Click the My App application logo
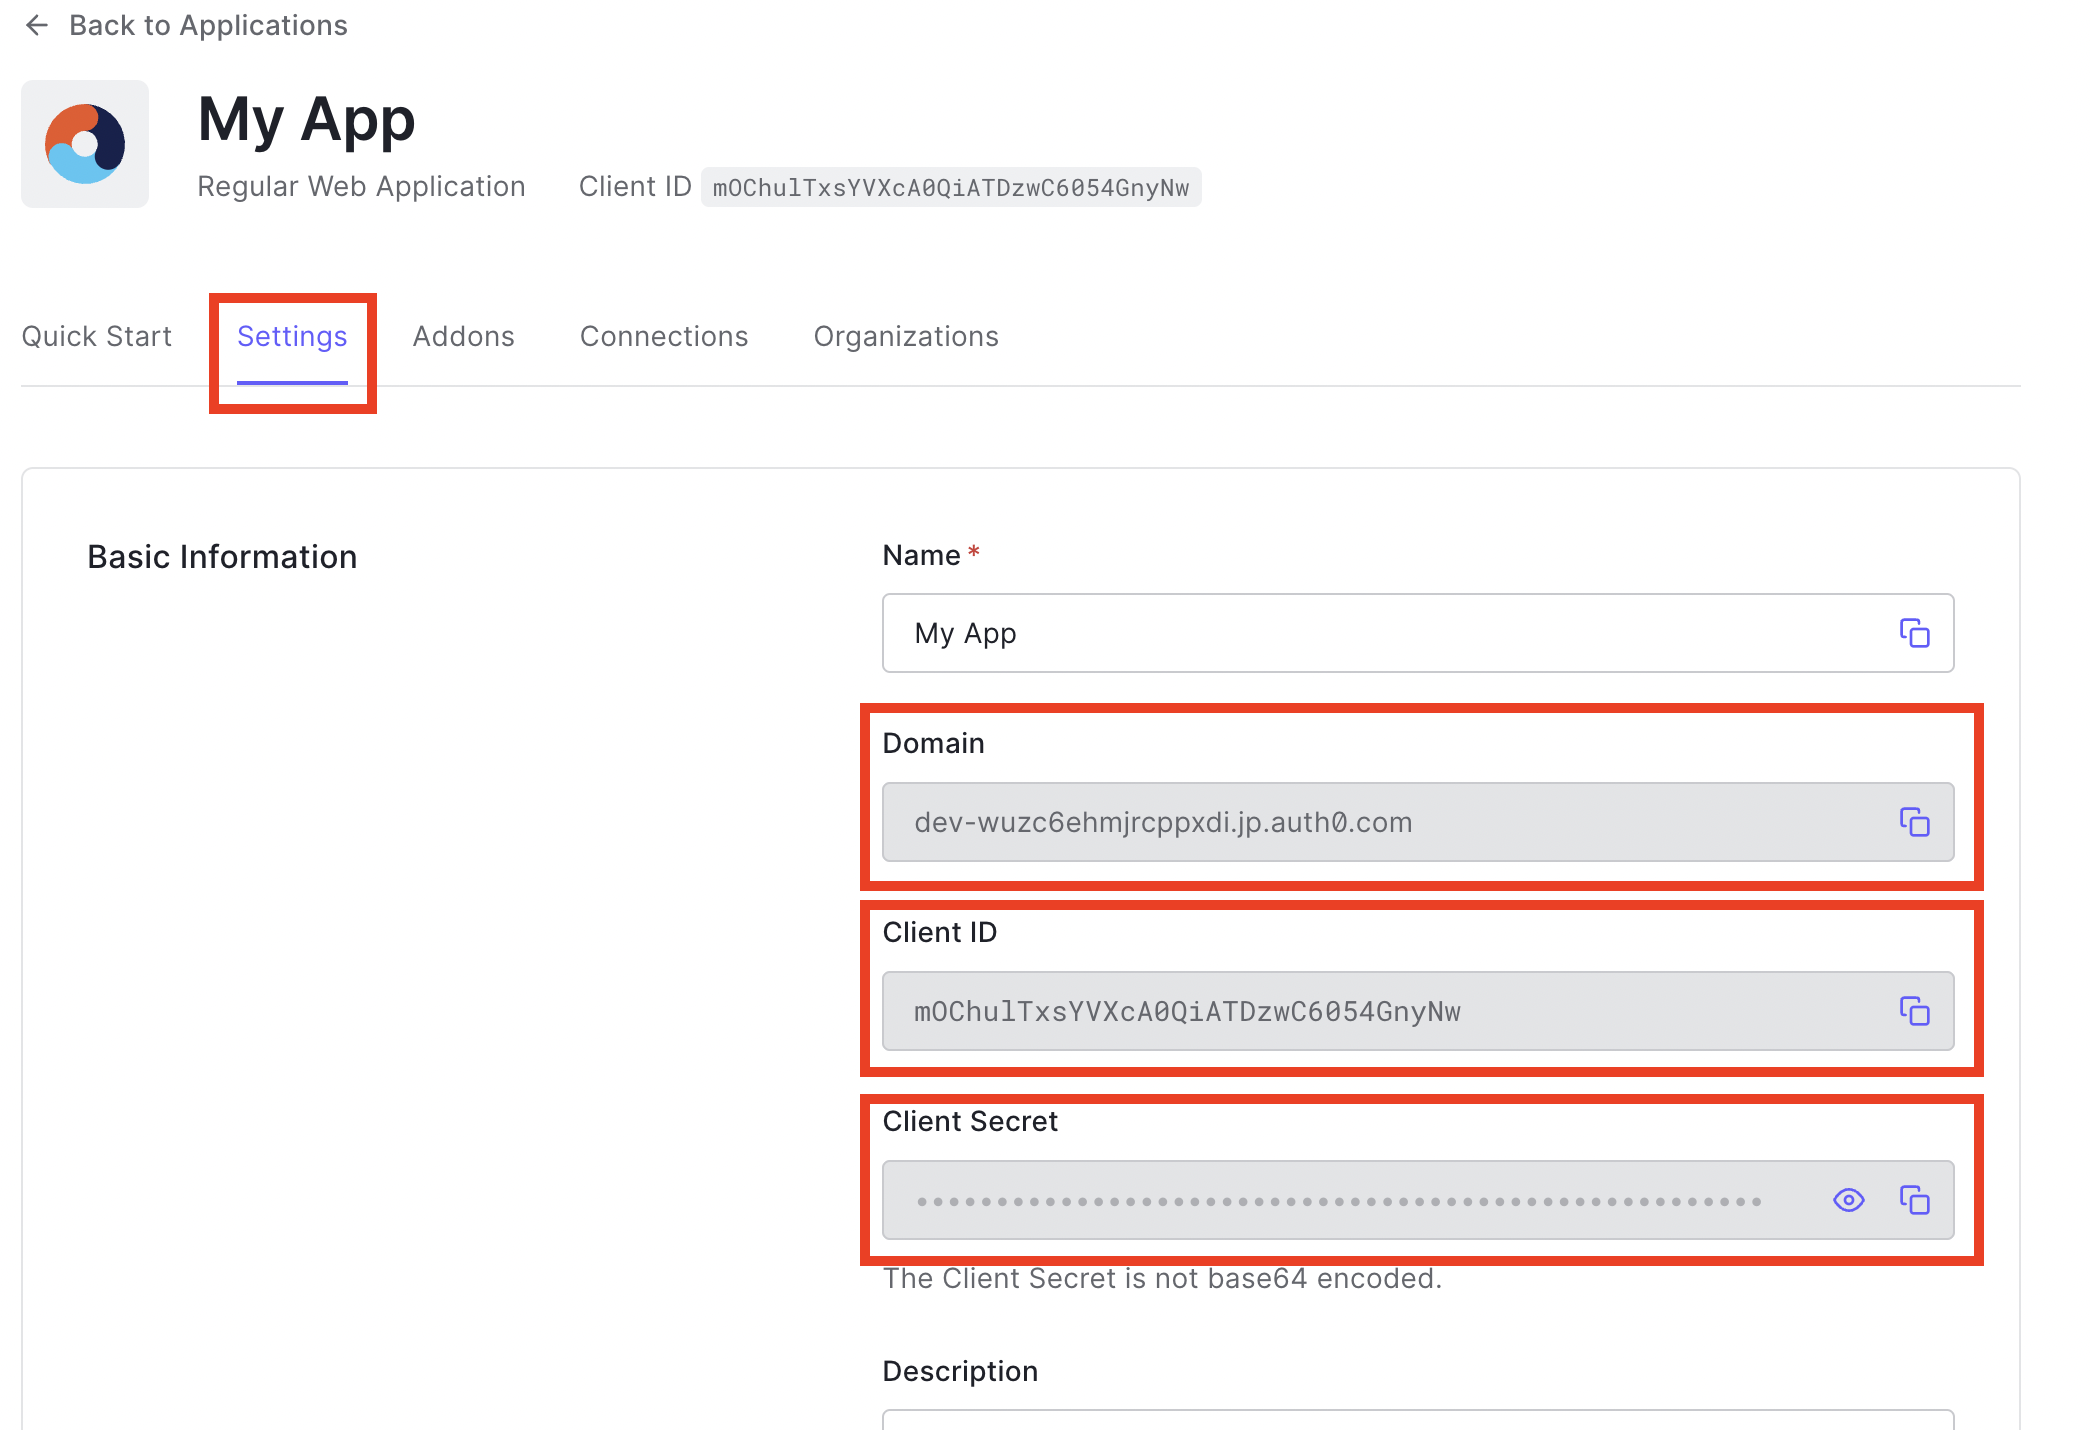Image resolution: width=2090 pixels, height=1430 pixels. 85,143
